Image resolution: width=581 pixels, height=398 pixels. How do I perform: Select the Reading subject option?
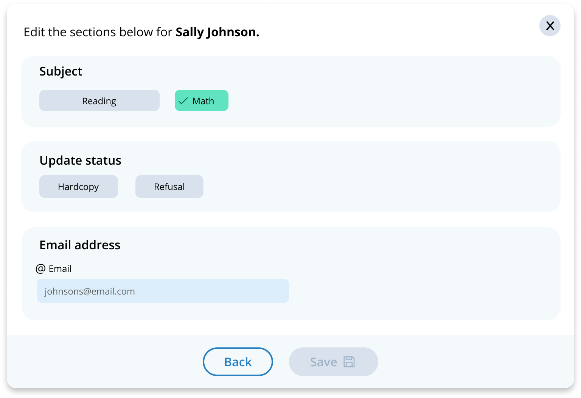[99, 100]
